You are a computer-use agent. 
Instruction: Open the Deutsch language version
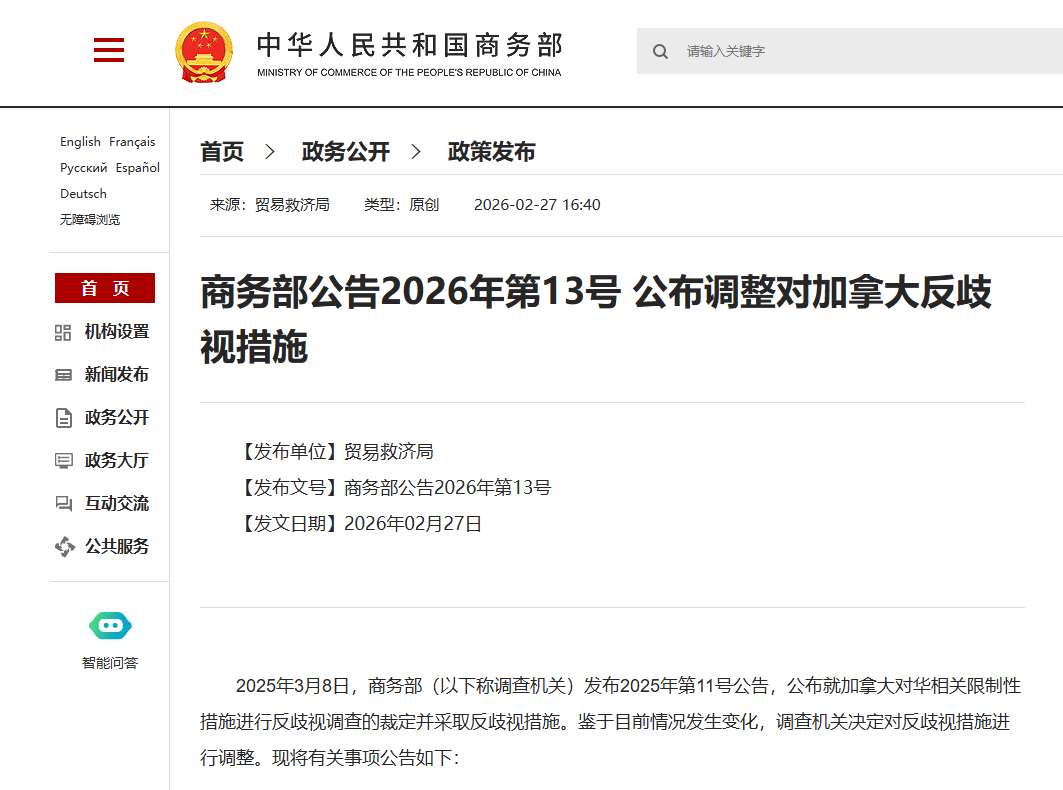(x=83, y=194)
